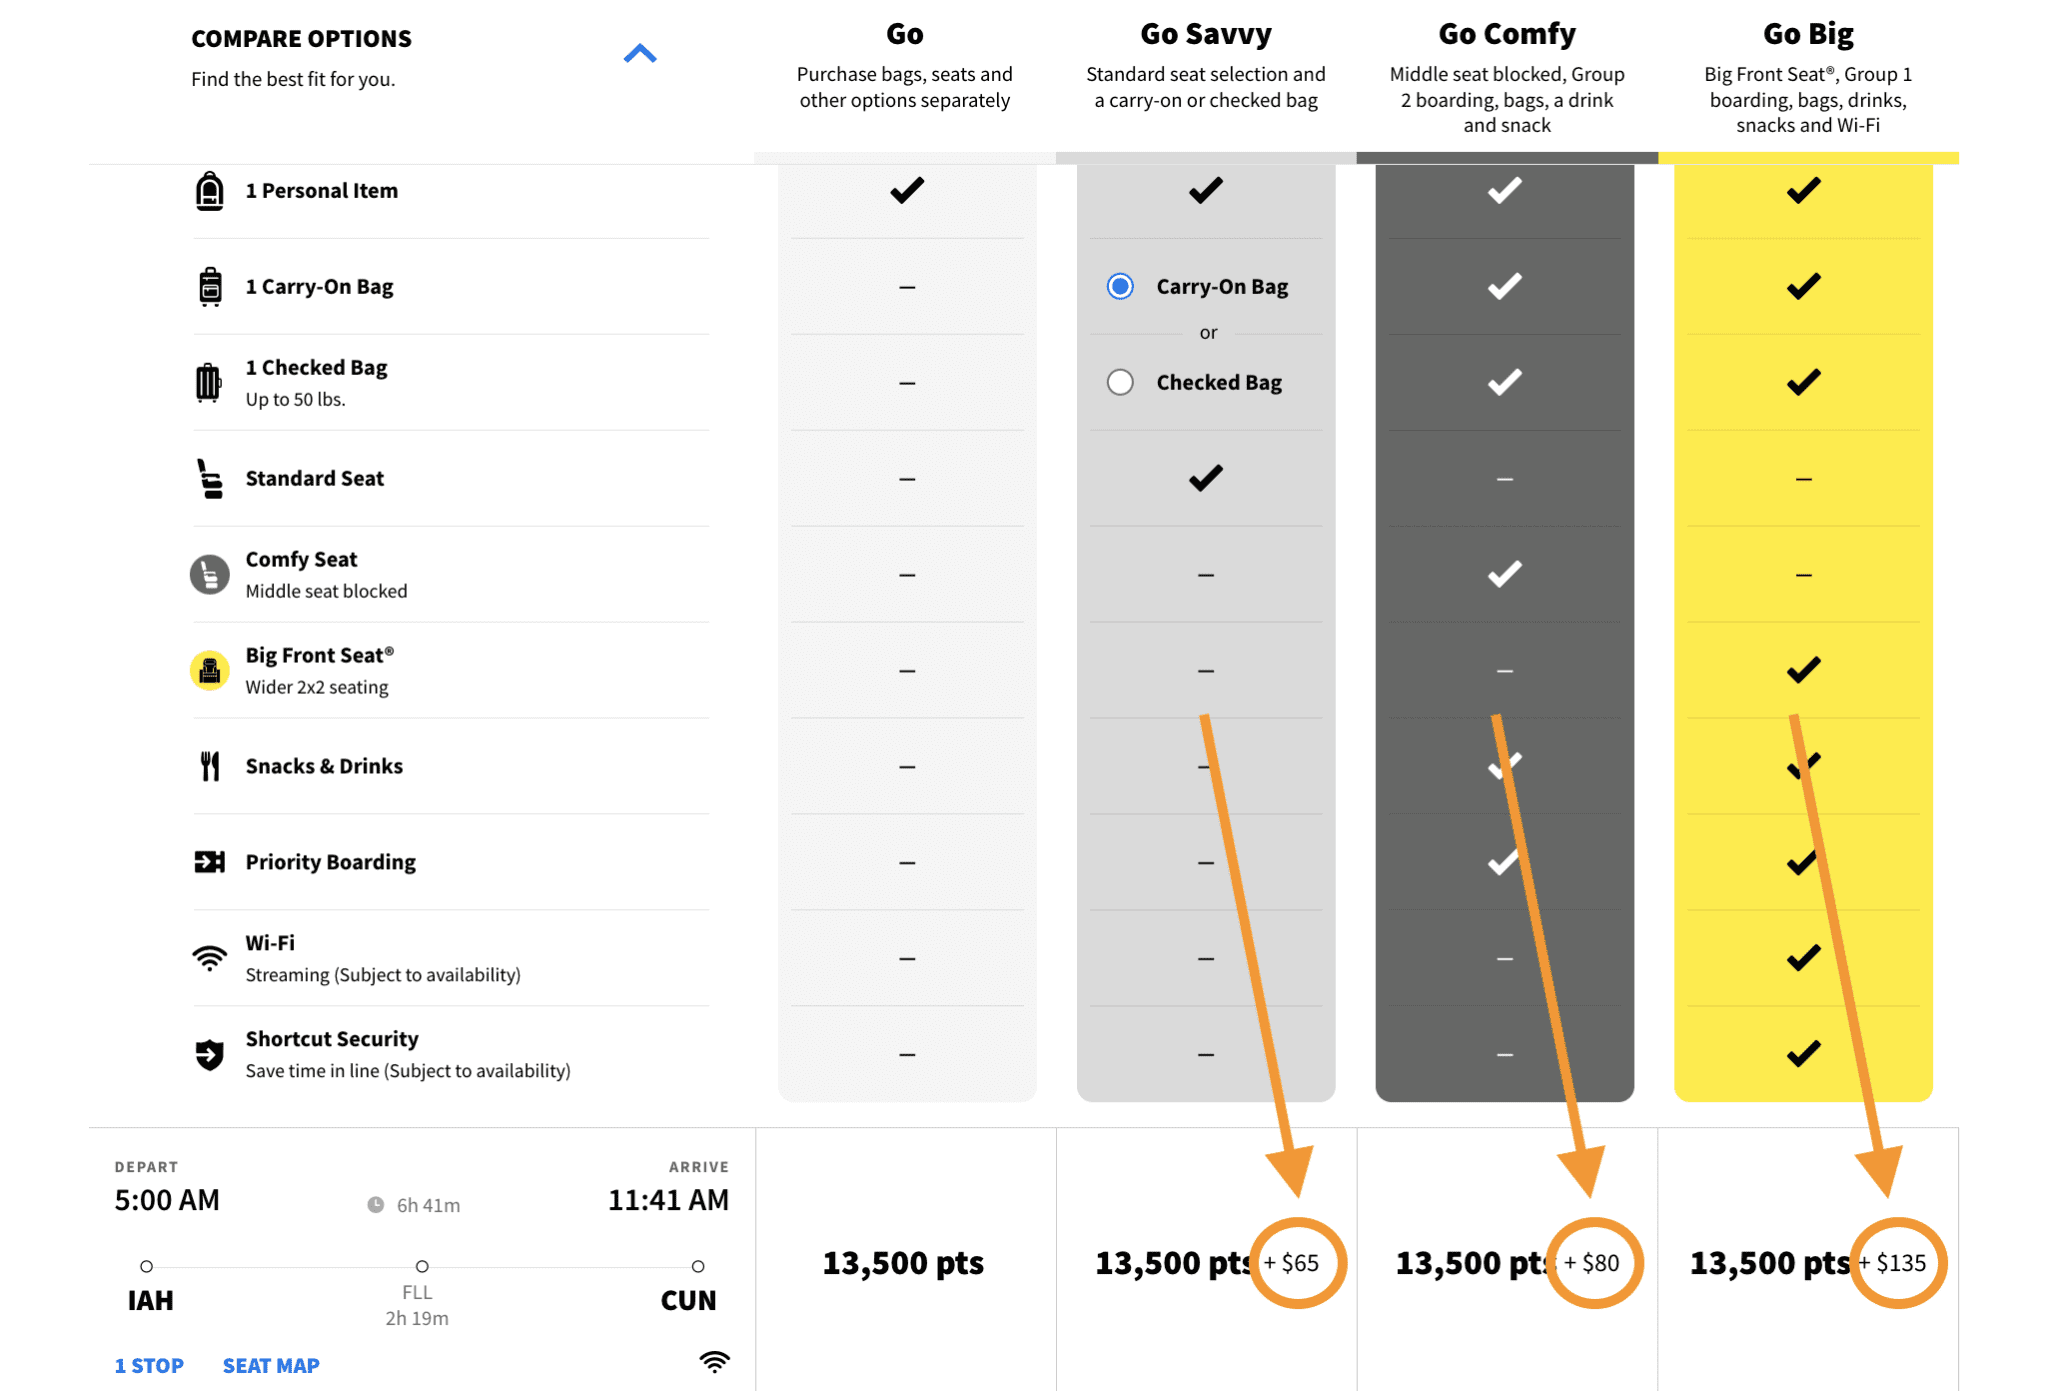The image size is (2048, 1391).
Task: Click the Standard Seat icon
Action: (x=209, y=479)
